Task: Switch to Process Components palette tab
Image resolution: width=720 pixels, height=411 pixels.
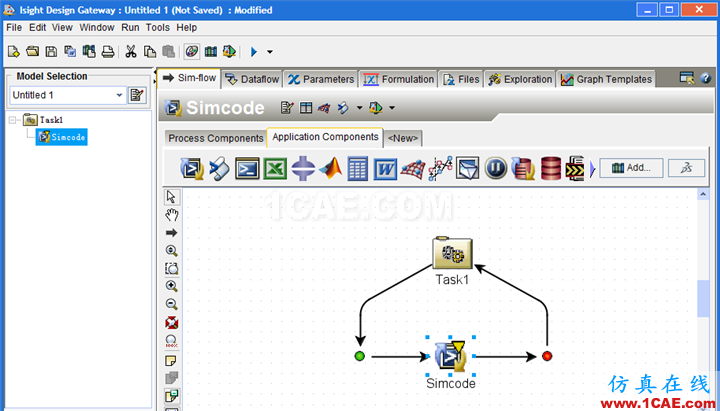Action: click(216, 138)
